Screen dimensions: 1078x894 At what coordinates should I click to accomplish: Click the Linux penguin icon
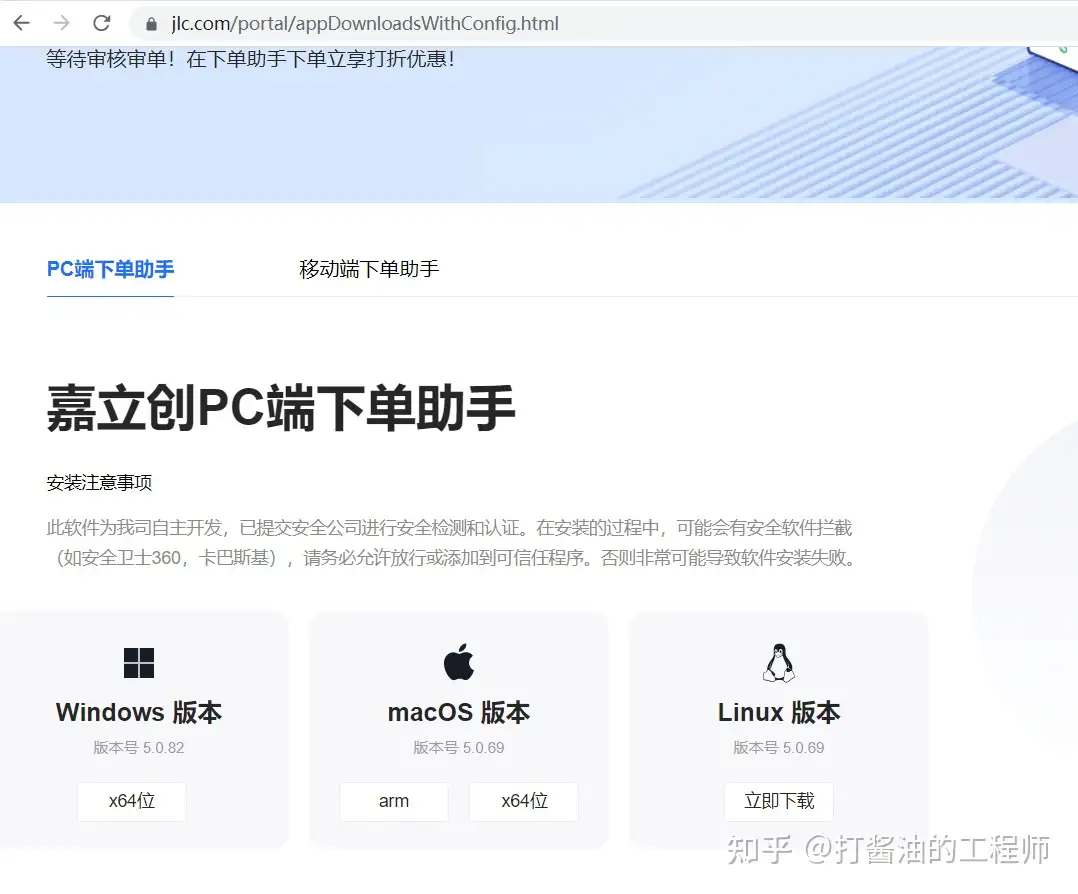coord(779,659)
